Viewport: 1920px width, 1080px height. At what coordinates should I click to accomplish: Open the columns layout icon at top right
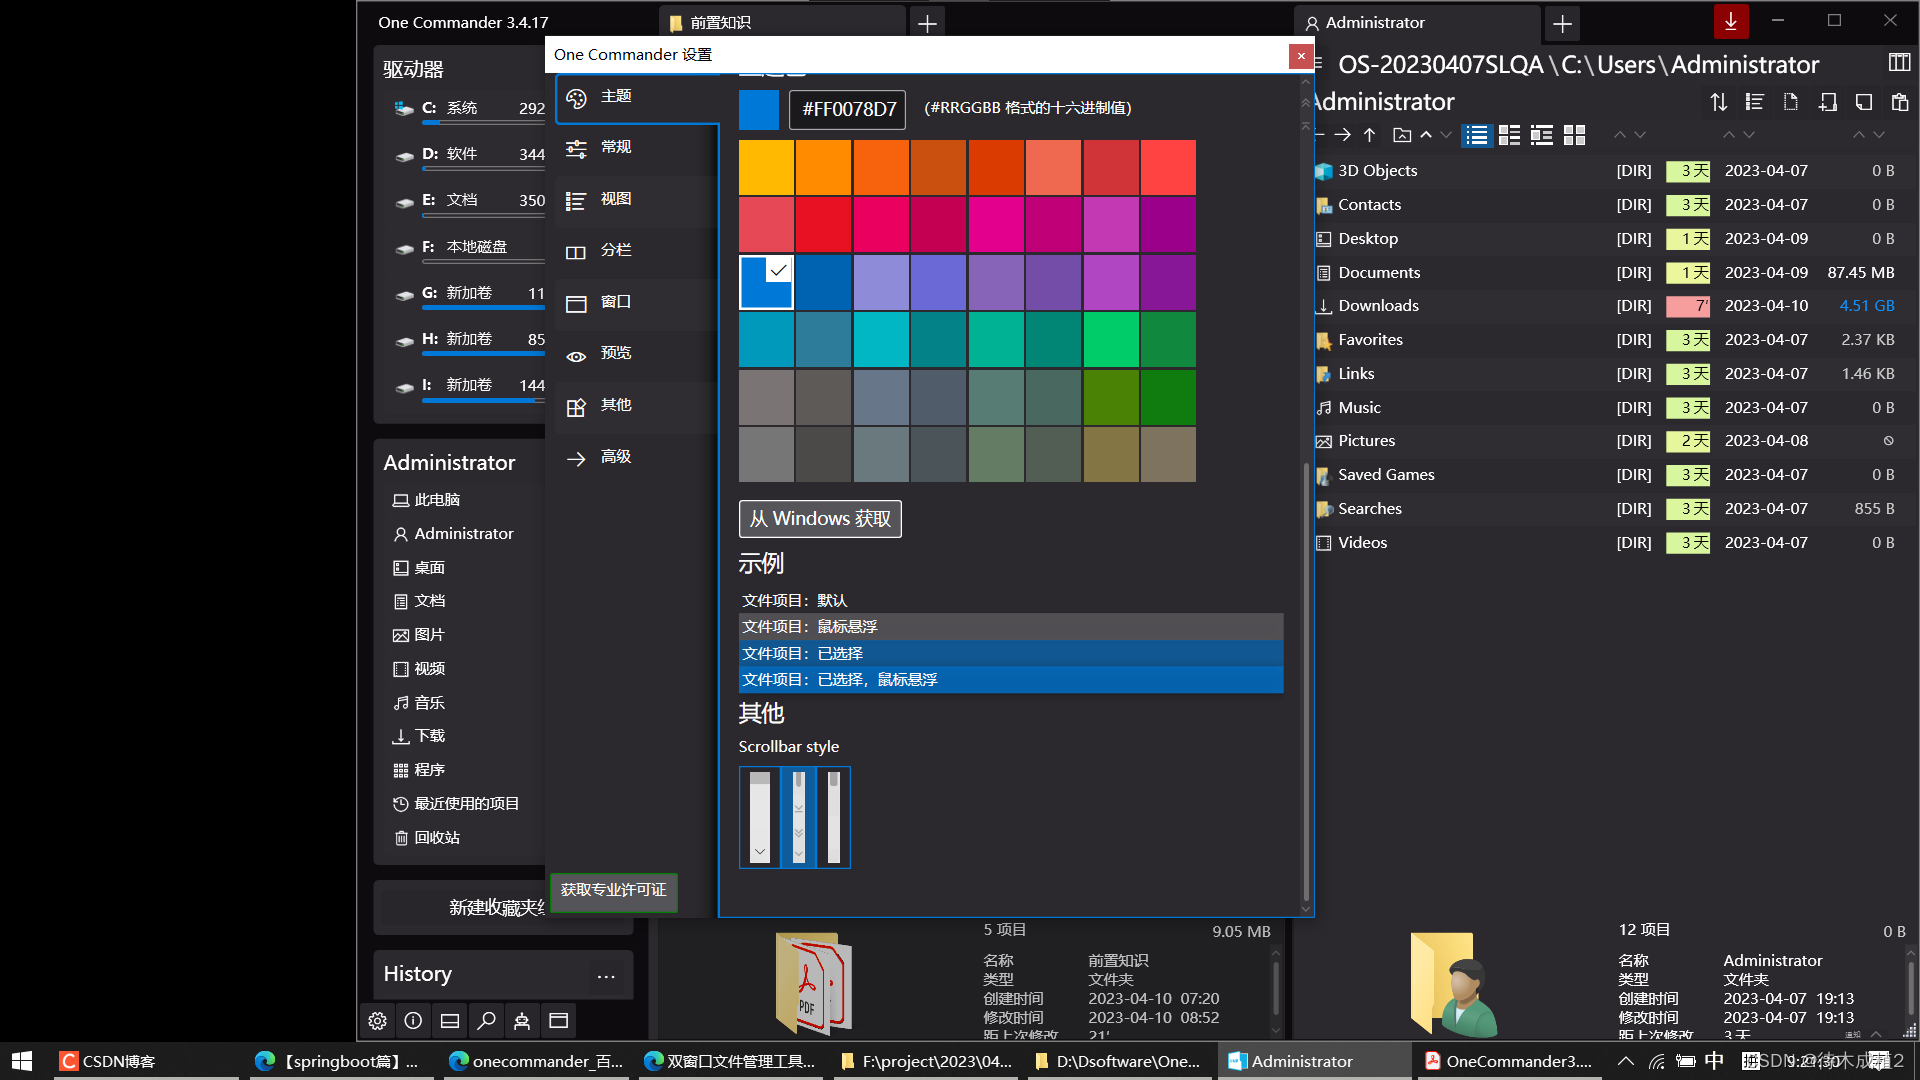pyautogui.click(x=1899, y=63)
